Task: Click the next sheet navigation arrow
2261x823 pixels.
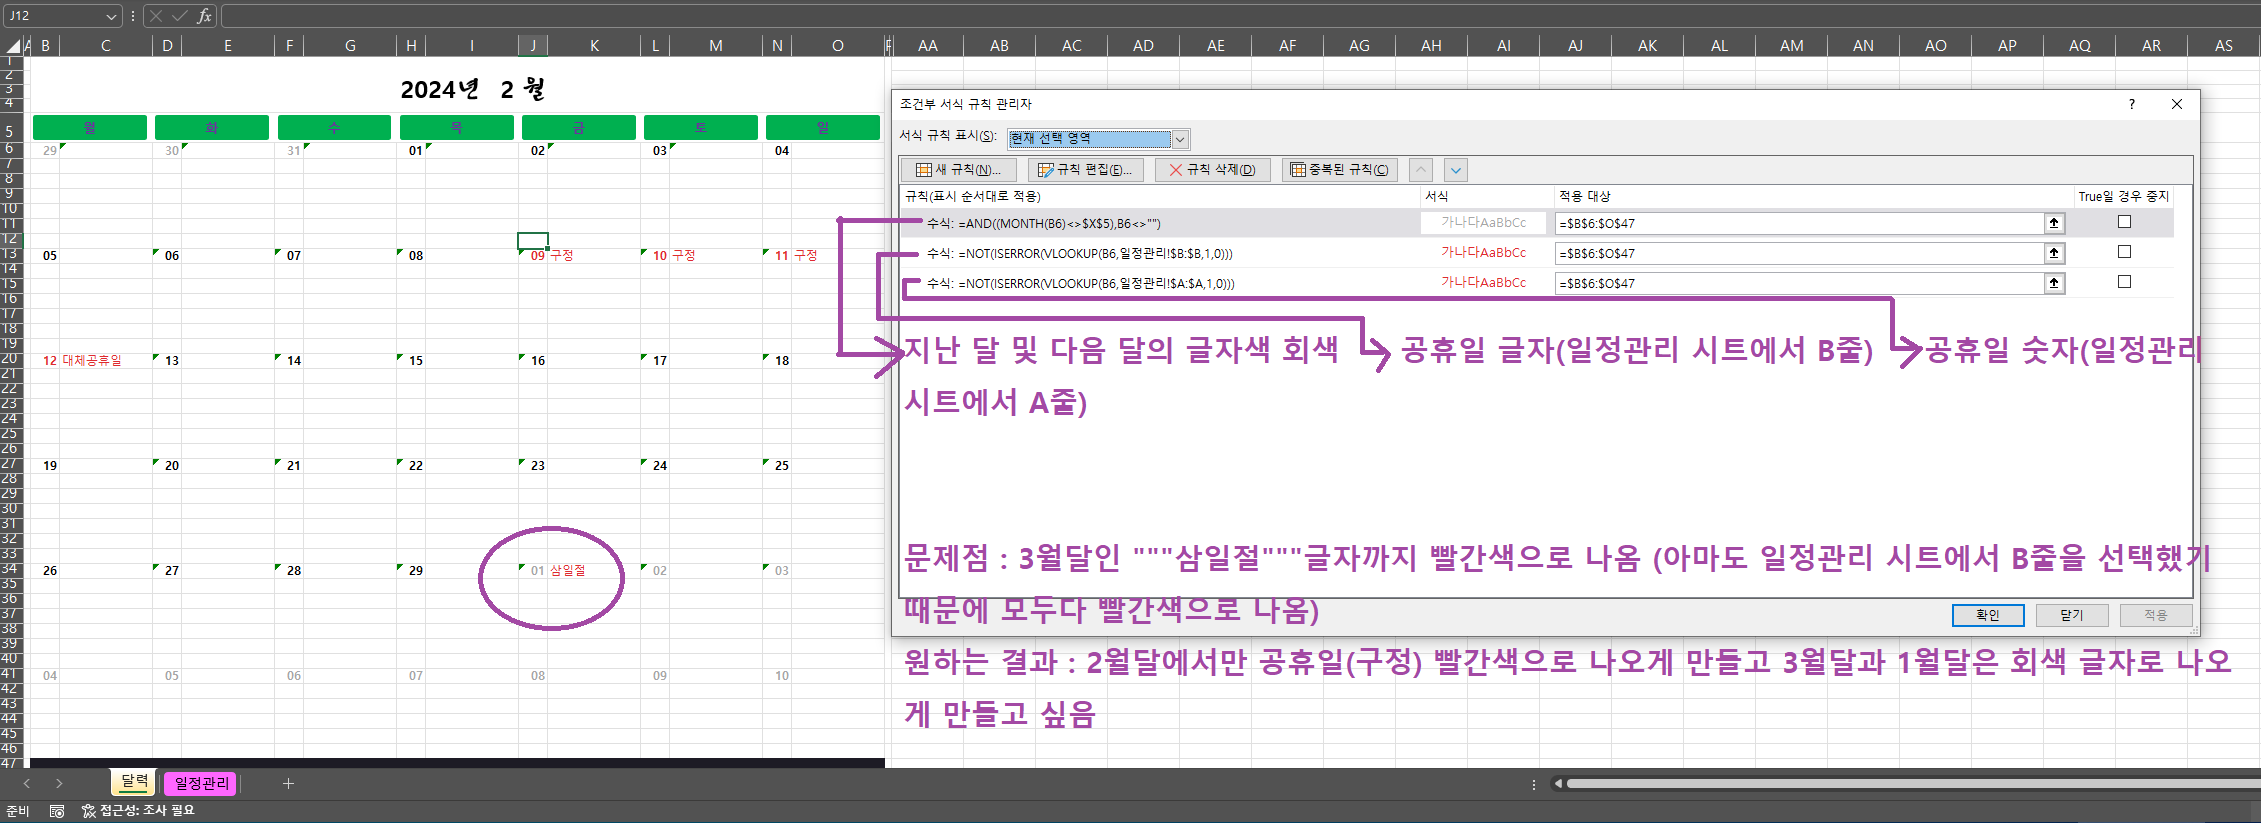Action: [59, 783]
